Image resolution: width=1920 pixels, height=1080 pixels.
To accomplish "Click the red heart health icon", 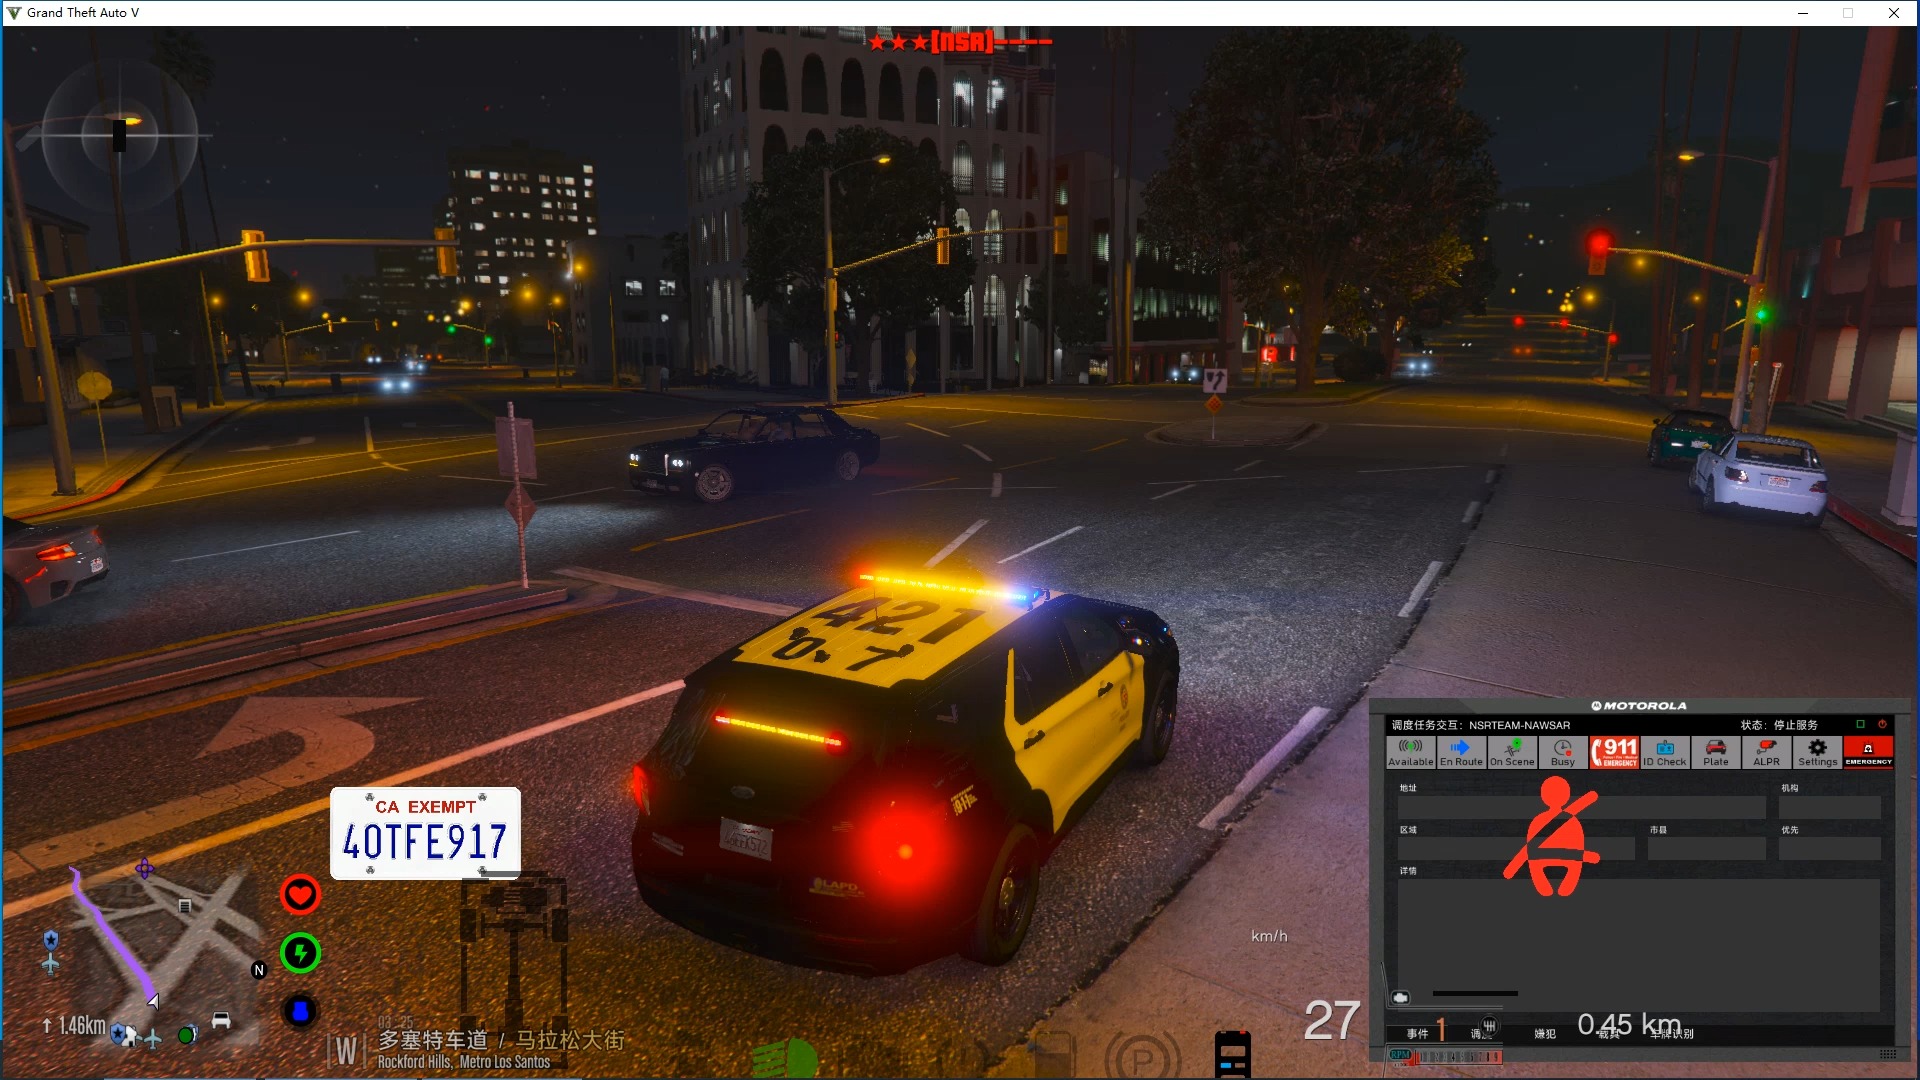I will (x=300, y=894).
